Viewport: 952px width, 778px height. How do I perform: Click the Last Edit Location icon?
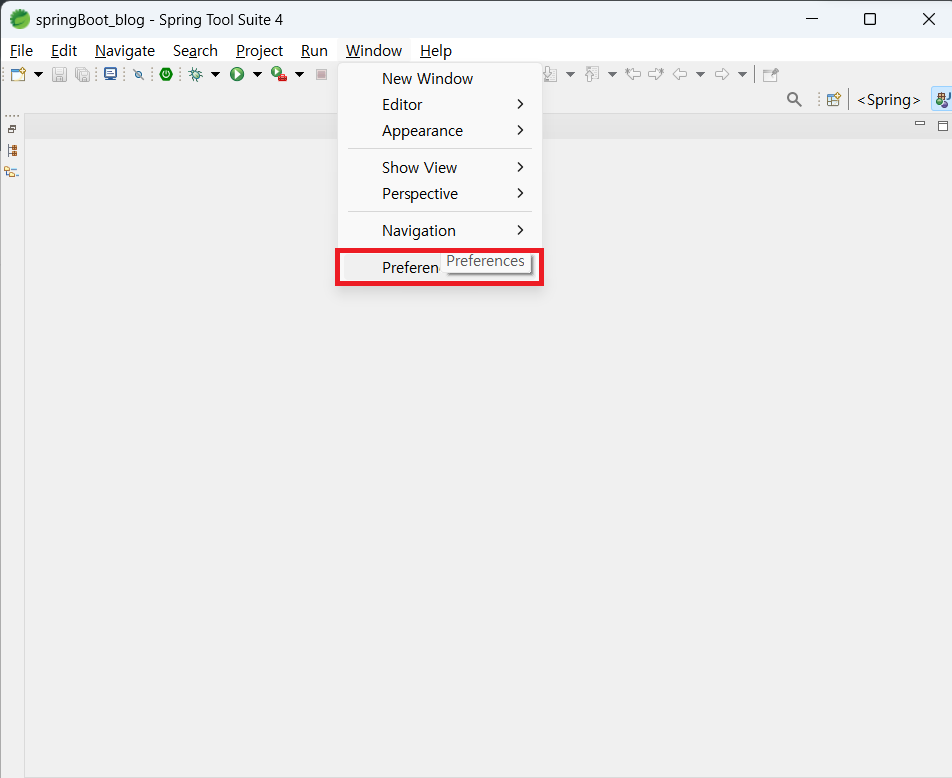[633, 74]
